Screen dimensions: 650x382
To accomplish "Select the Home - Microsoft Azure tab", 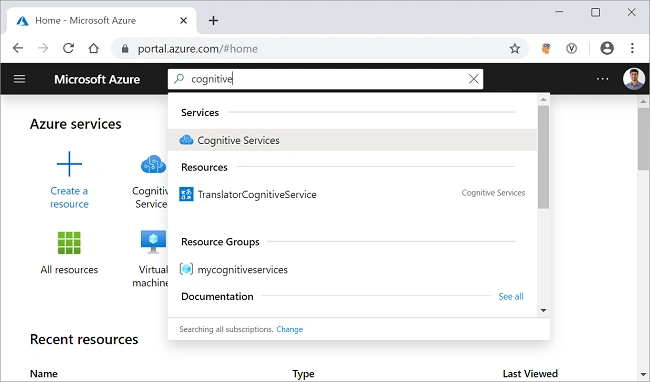I will tap(102, 20).
